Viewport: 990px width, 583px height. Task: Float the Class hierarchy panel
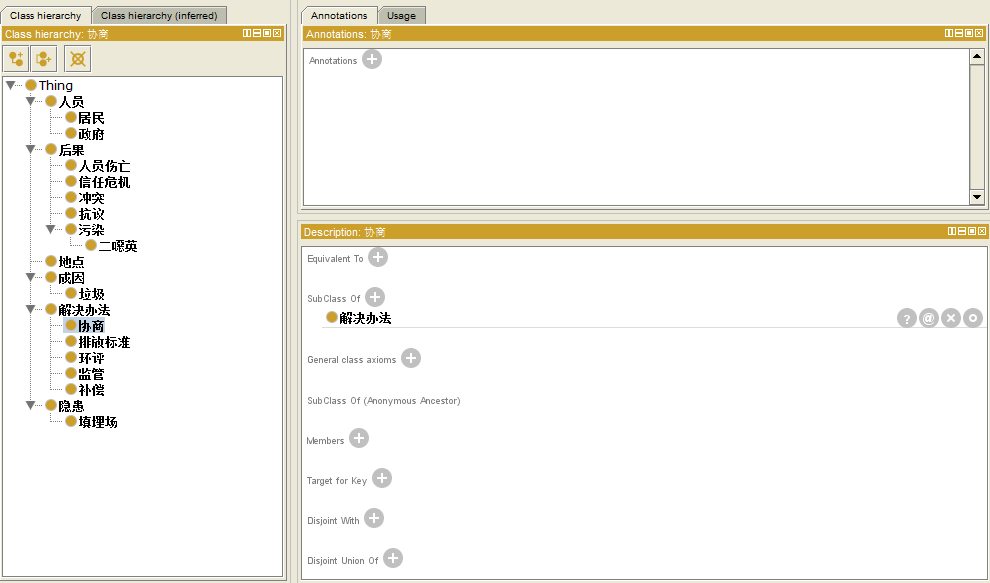(x=267, y=33)
